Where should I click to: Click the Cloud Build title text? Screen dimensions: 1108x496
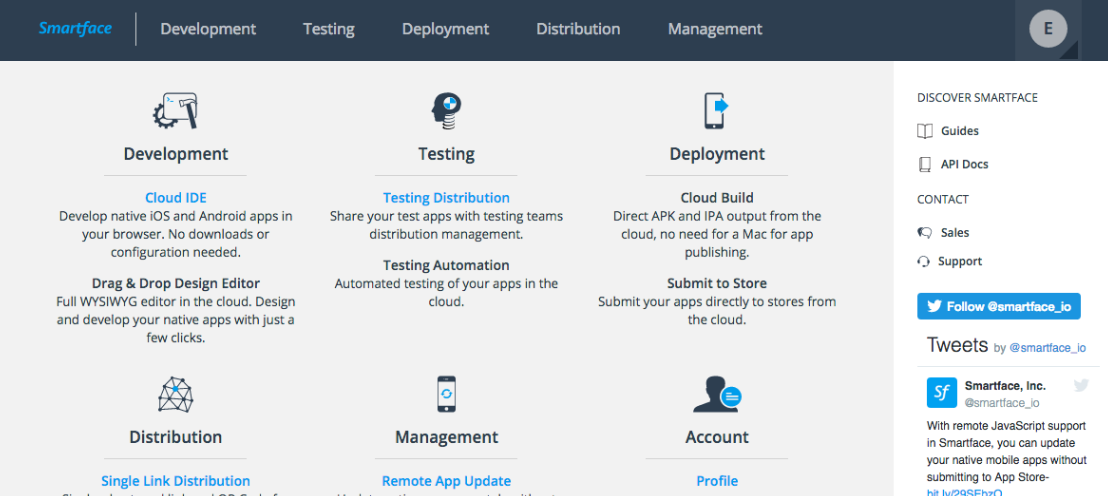(x=717, y=198)
